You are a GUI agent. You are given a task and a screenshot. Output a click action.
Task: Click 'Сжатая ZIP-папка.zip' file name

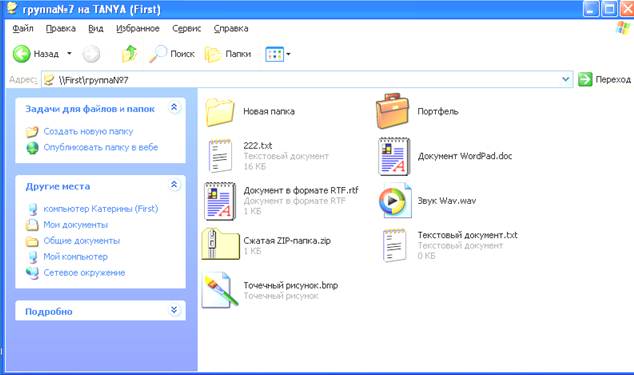(x=287, y=241)
